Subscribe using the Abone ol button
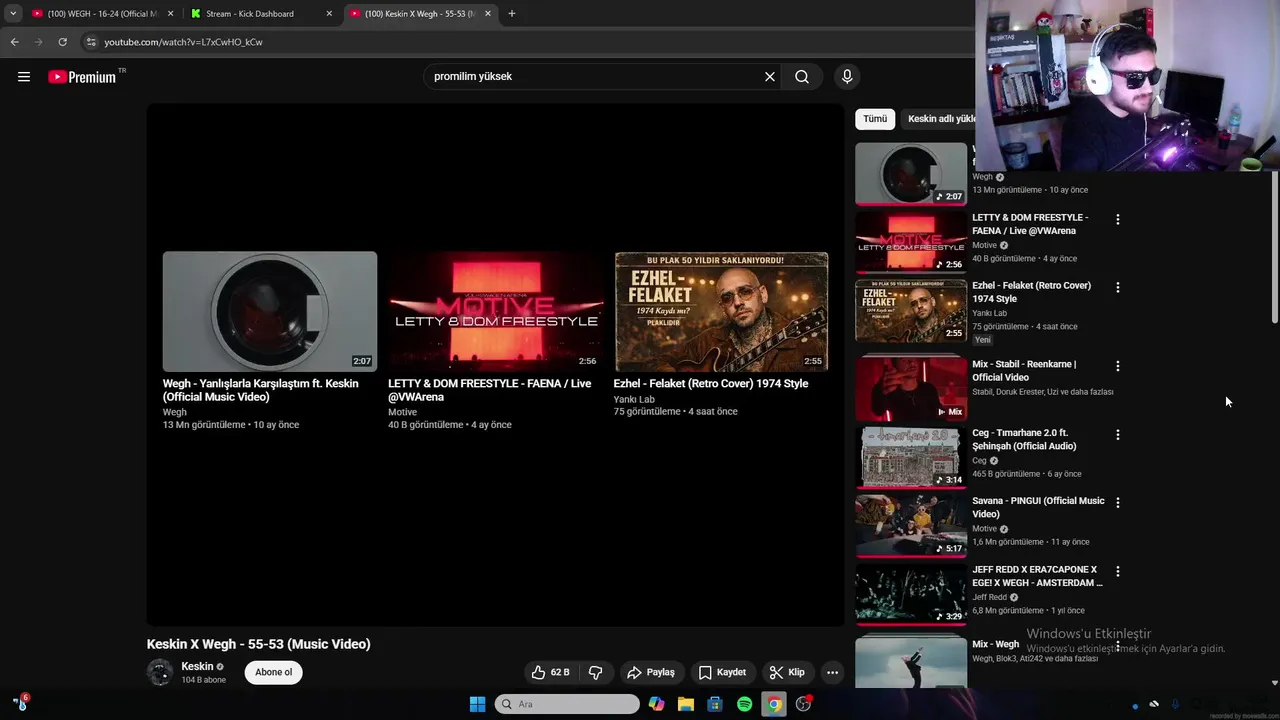The image size is (1280, 720). (273, 672)
